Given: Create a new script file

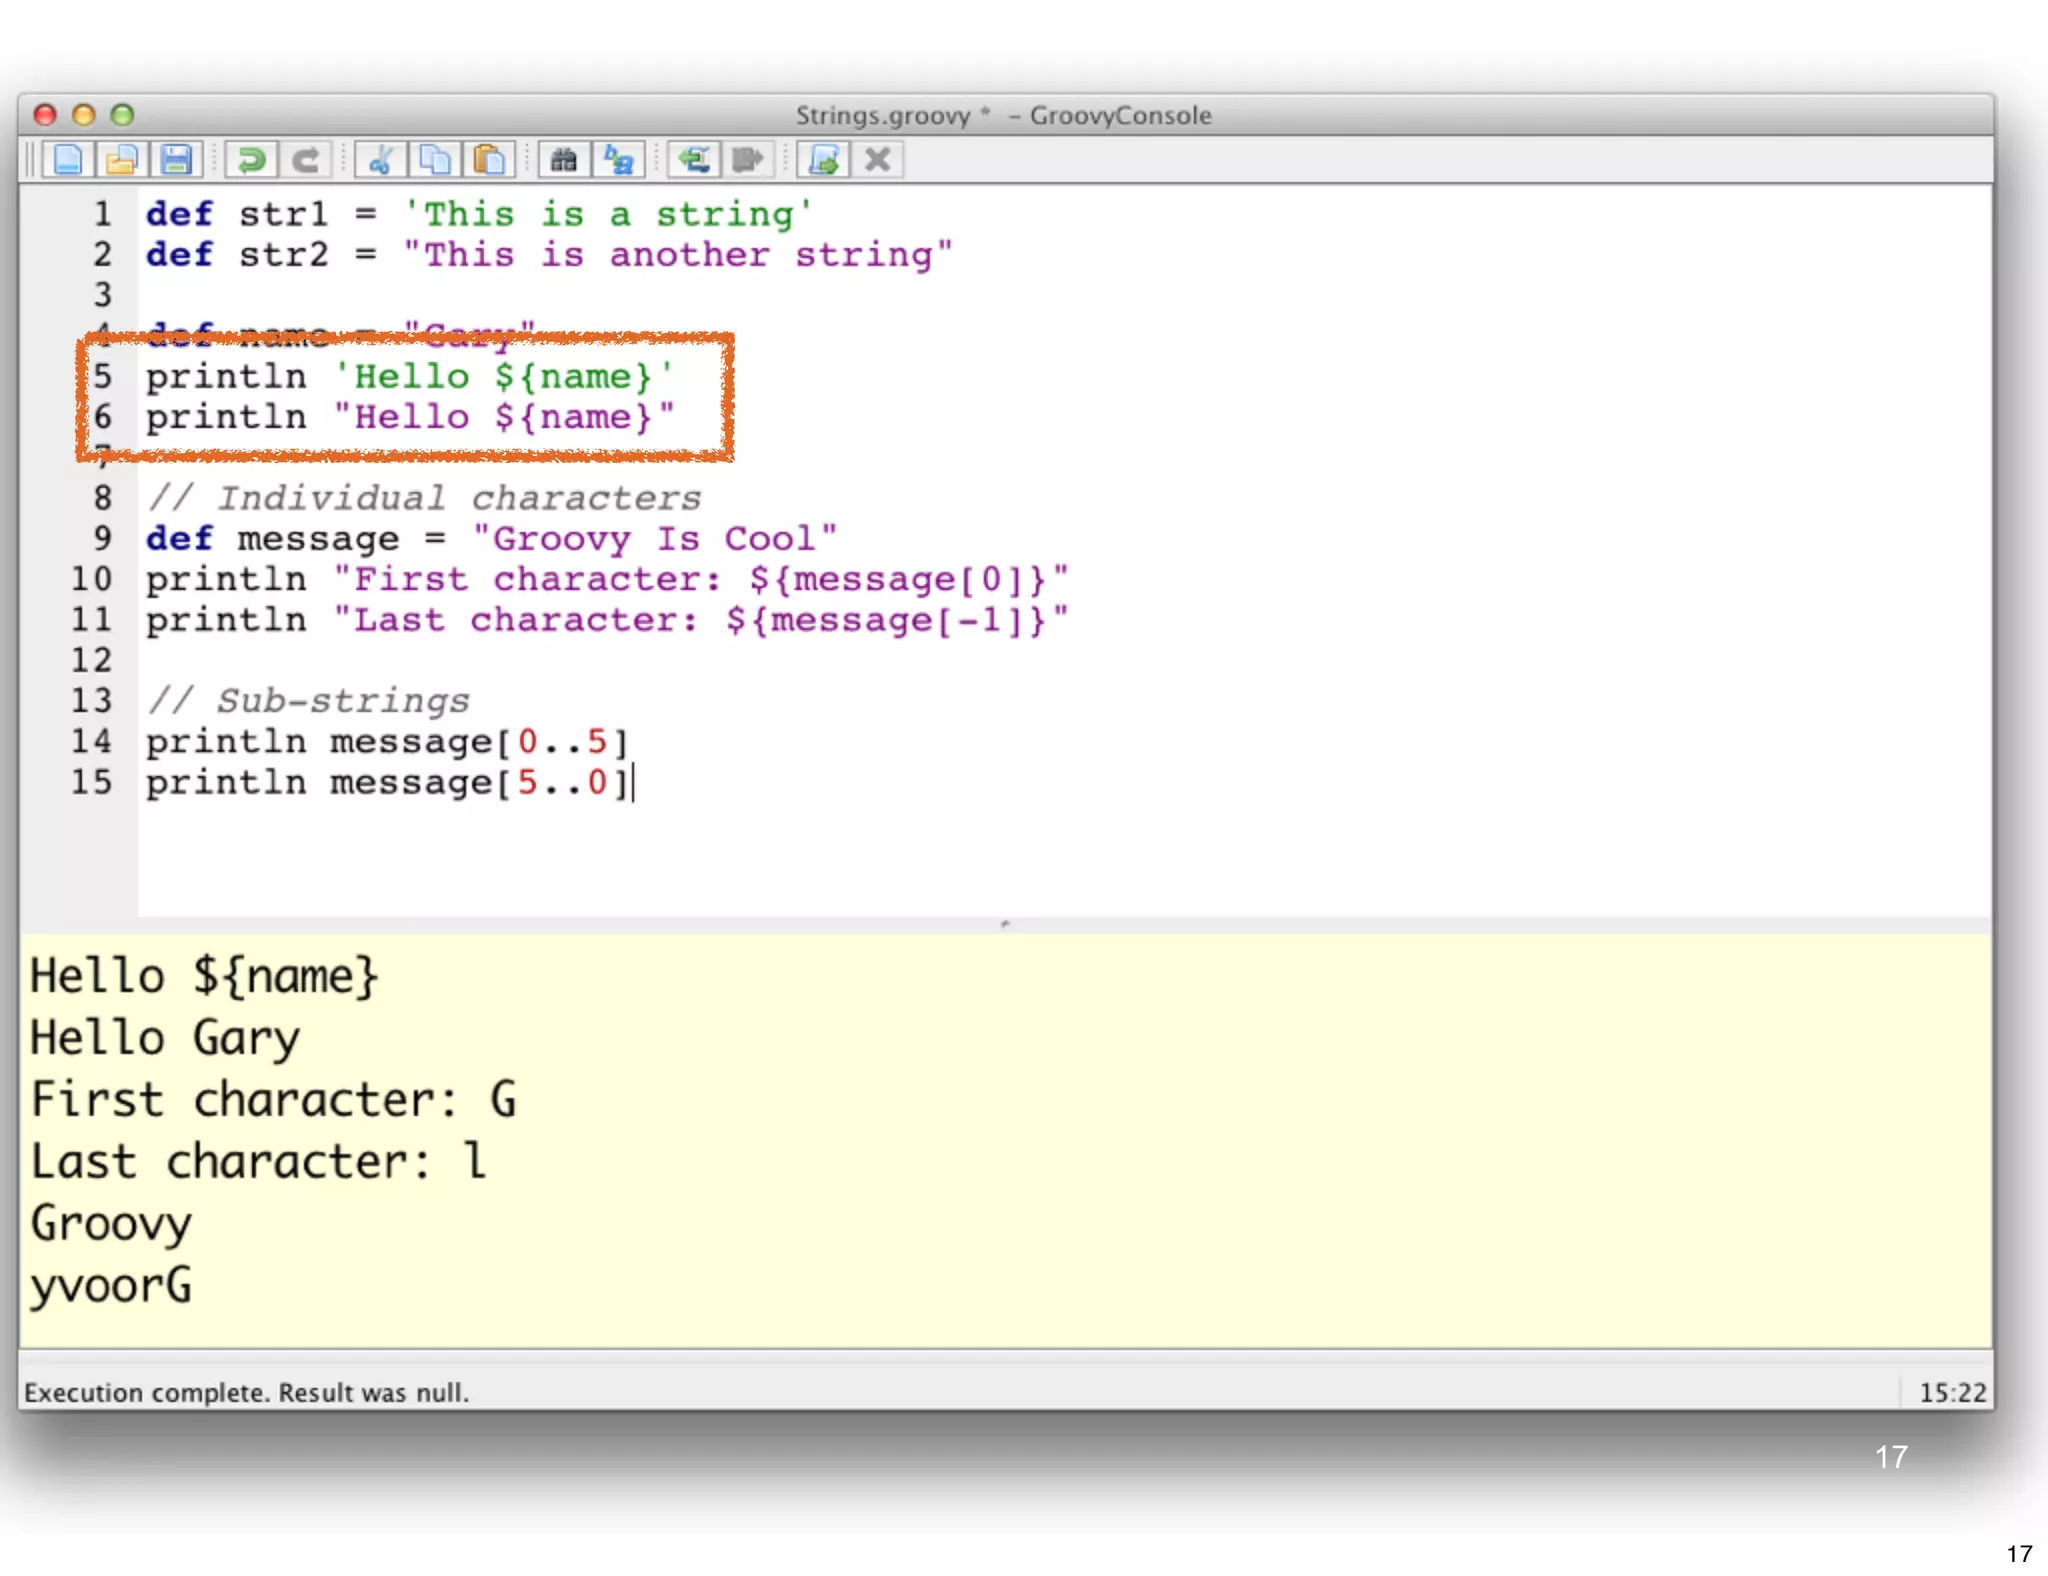Looking at the screenshot, I should click(68, 160).
